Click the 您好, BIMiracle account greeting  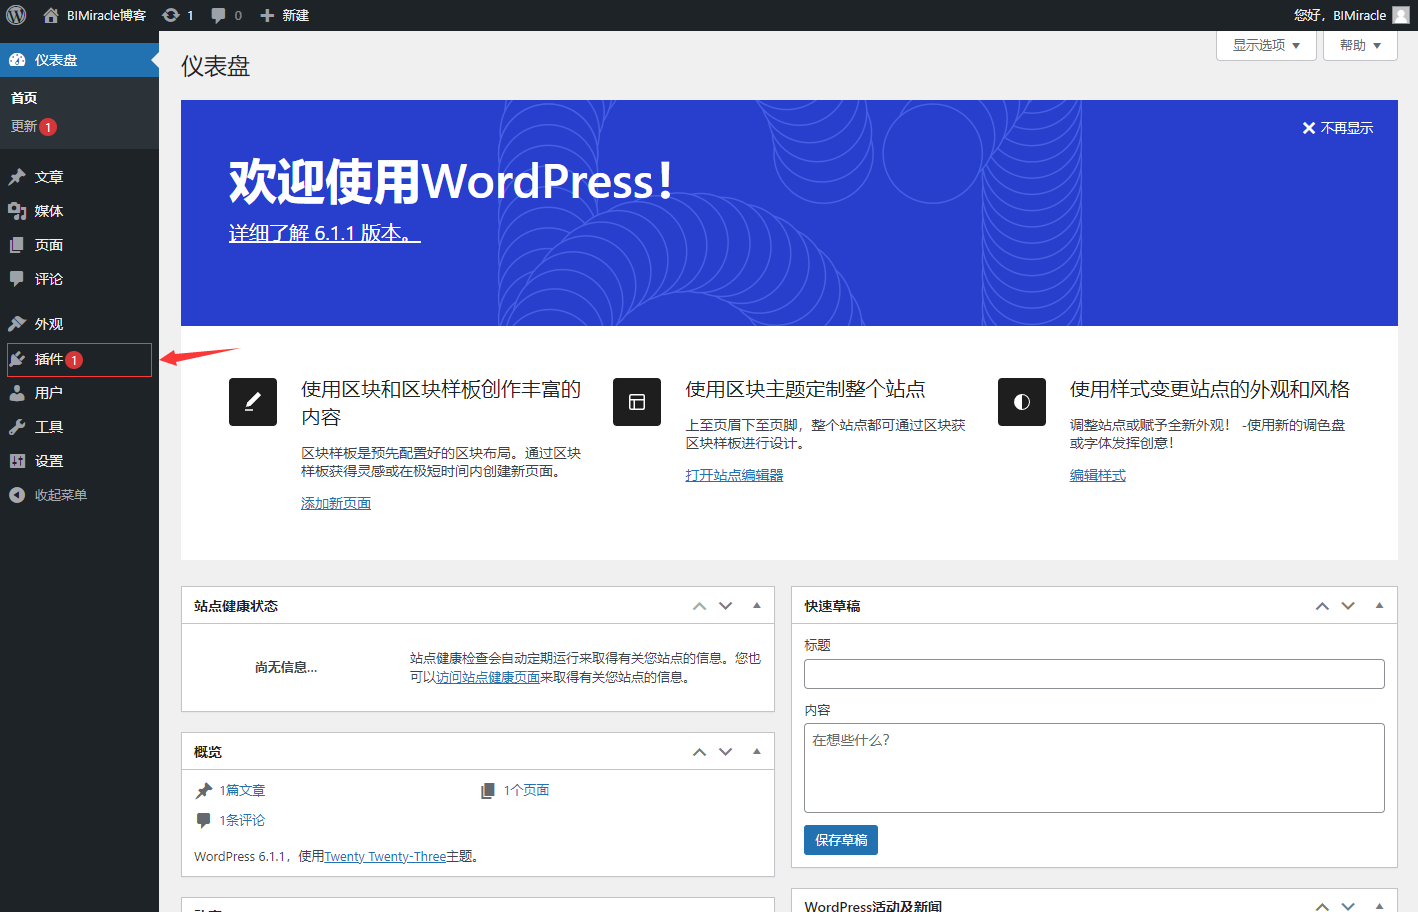click(1340, 15)
